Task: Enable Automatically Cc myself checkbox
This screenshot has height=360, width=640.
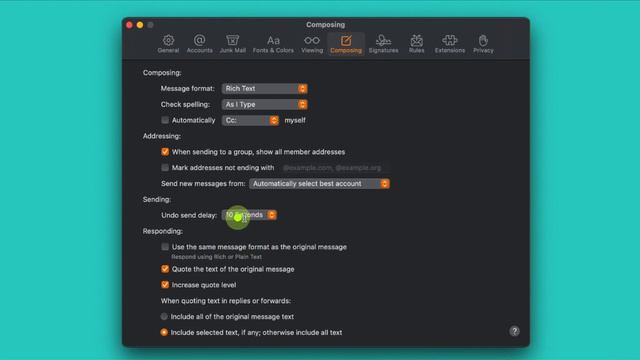Action: click(x=165, y=120)
